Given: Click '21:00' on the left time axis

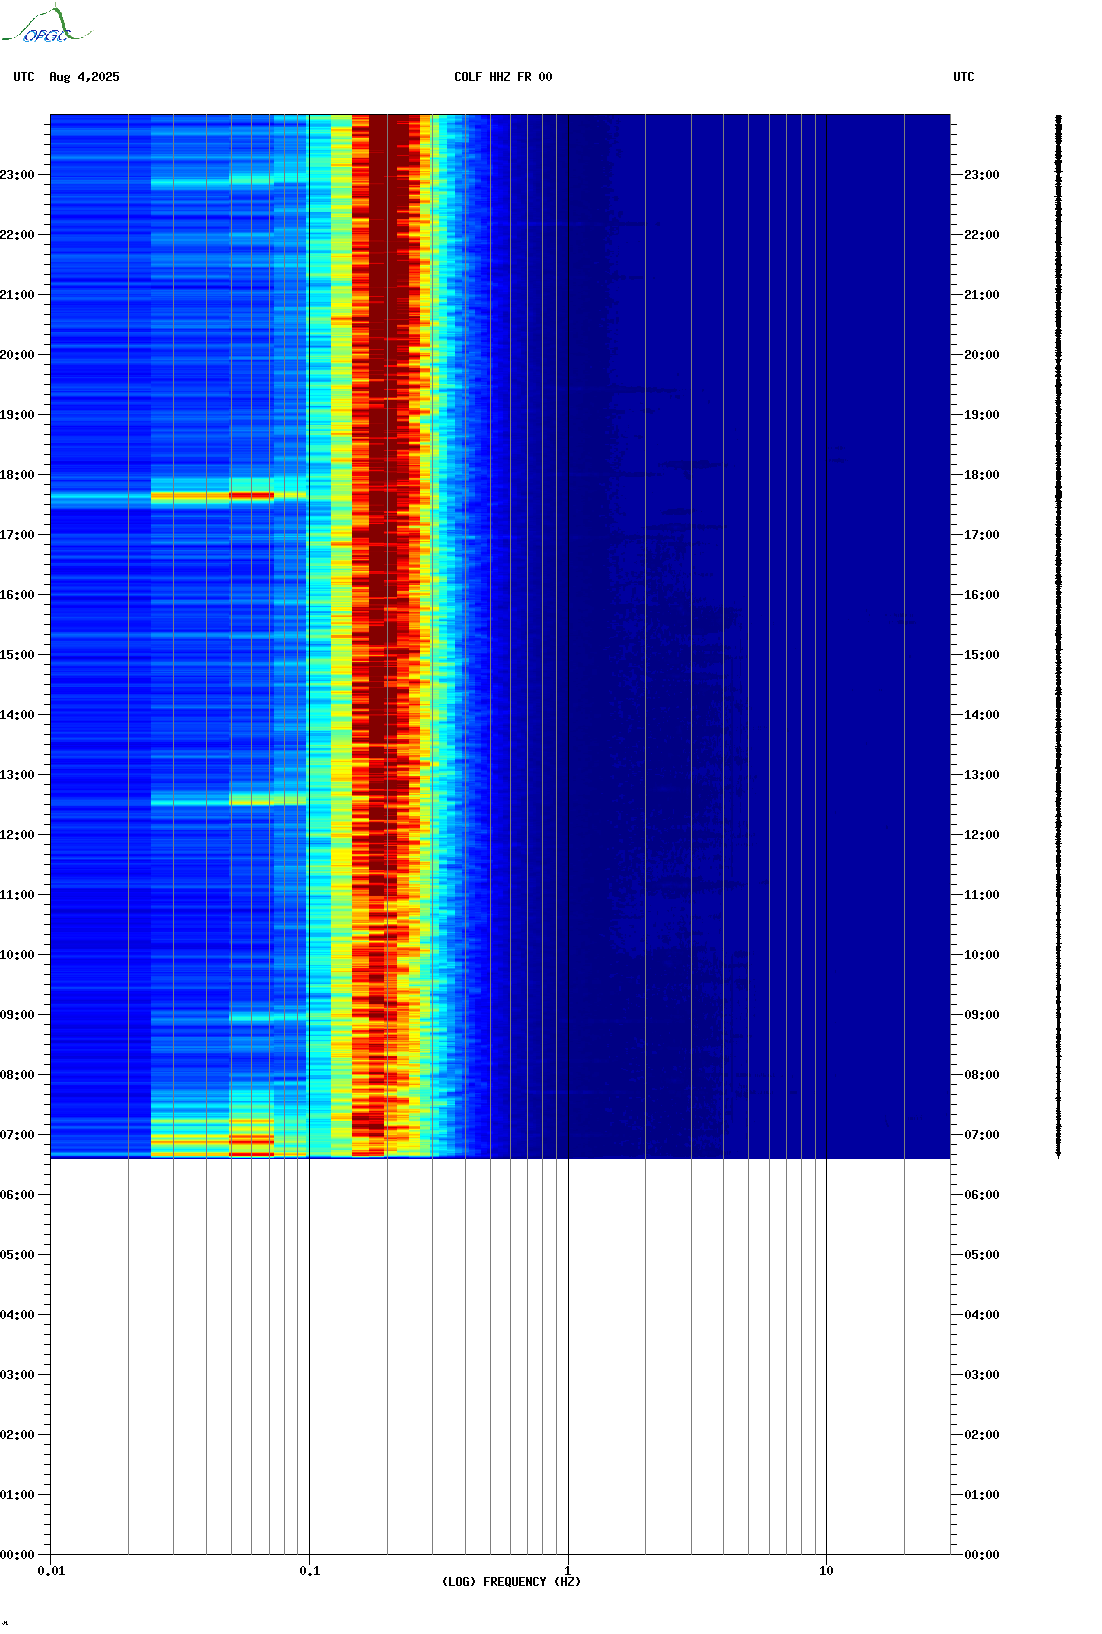Looking at the screenshot, I should 17,295.
